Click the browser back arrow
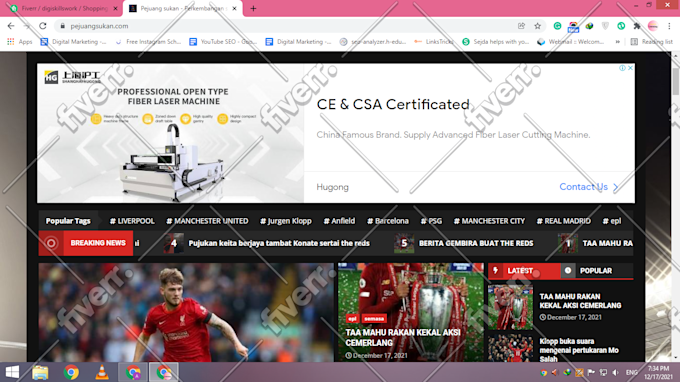 [x=11, y=26]
